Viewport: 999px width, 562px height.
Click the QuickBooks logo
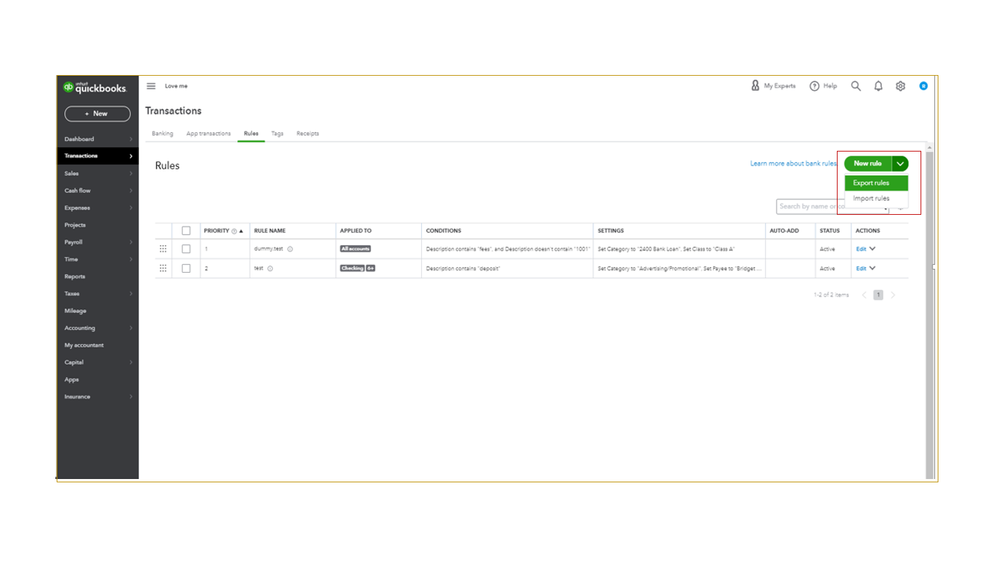[x=94, y=88]
